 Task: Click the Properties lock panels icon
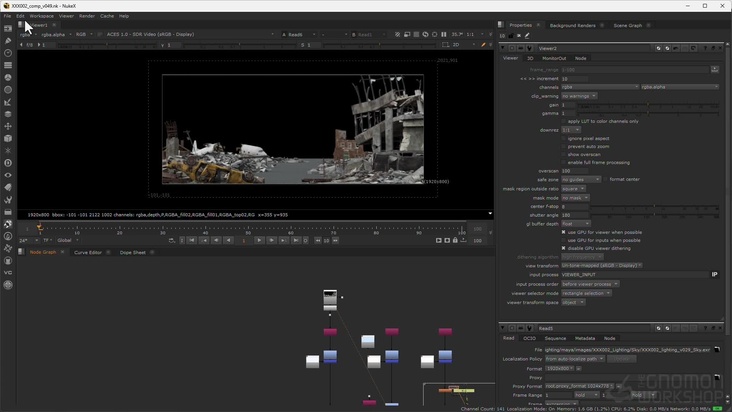click(511, 35)
